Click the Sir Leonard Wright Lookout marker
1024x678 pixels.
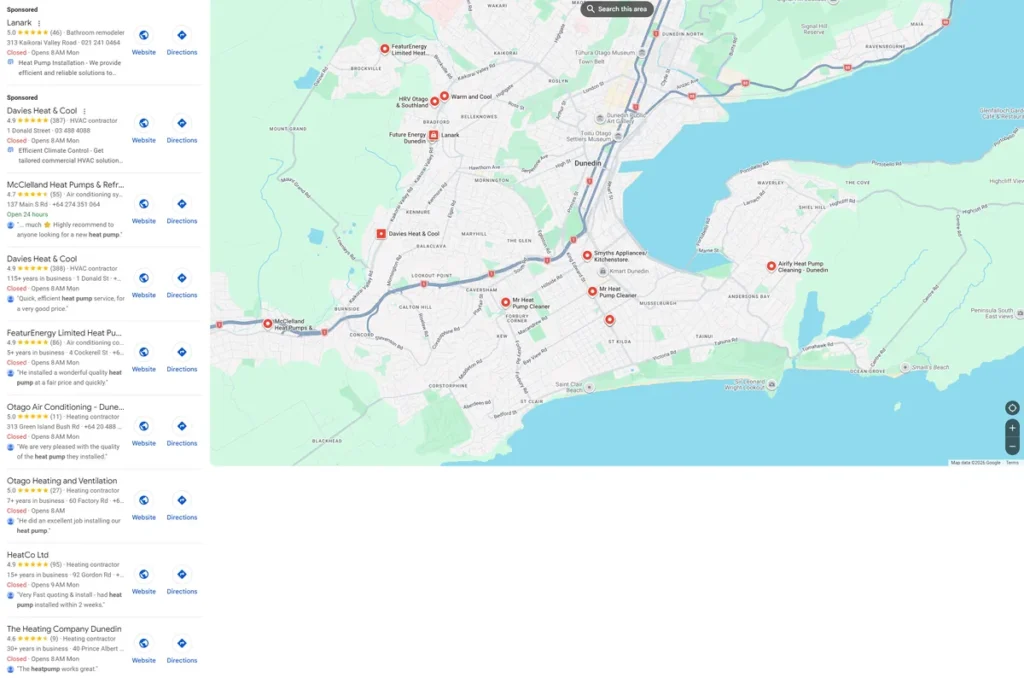coord(772,385)
